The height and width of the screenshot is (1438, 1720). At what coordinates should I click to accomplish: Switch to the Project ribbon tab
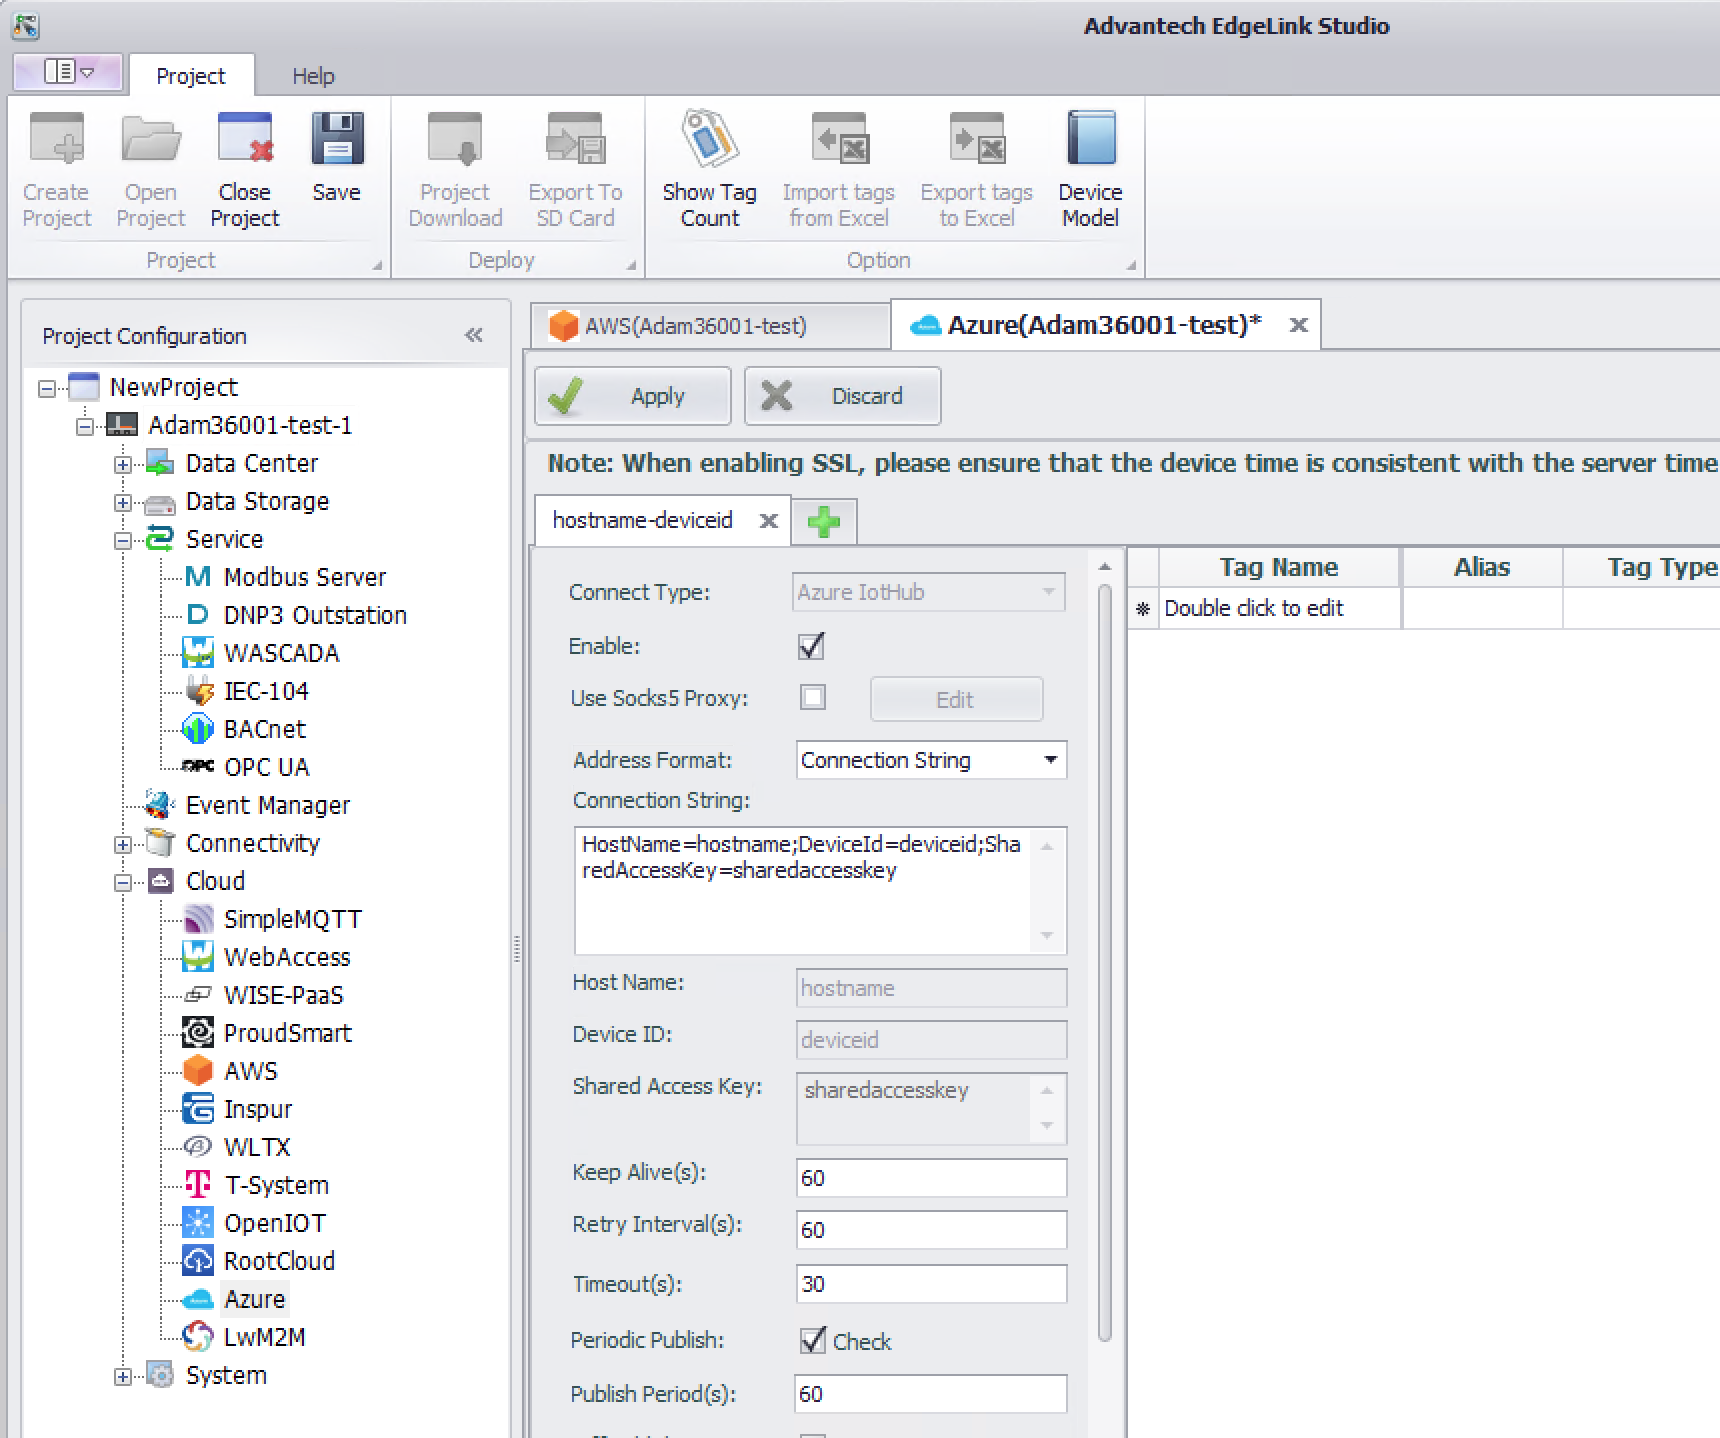point(191,76)
